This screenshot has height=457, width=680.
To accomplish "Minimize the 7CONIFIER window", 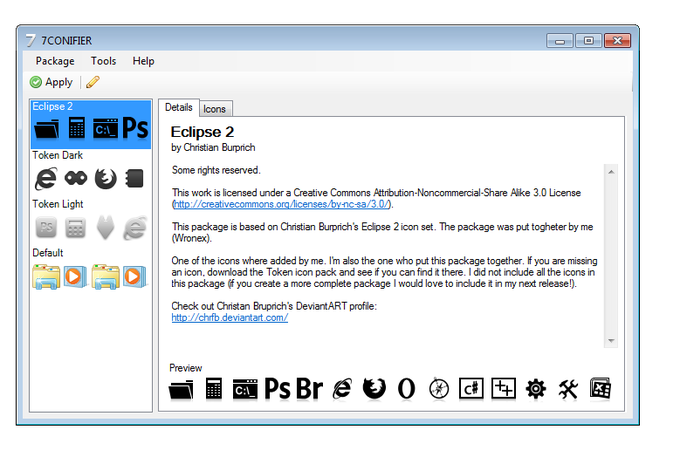I will (x=560, y=41).
